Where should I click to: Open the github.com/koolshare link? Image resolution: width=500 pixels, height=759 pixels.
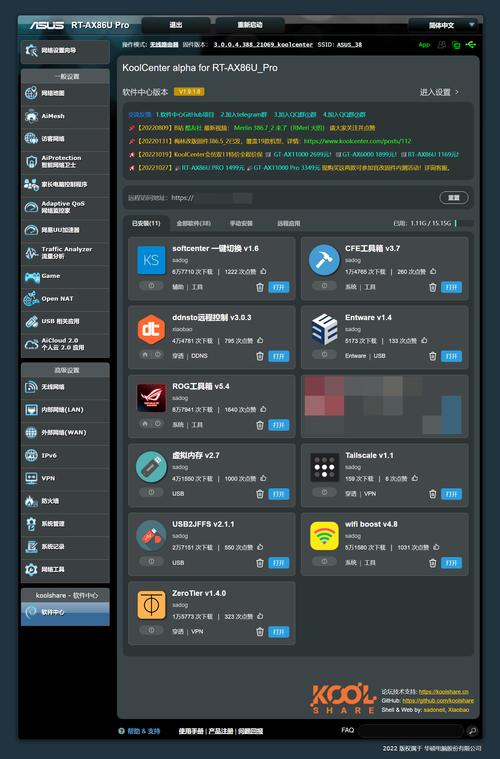tap(438, 700)
